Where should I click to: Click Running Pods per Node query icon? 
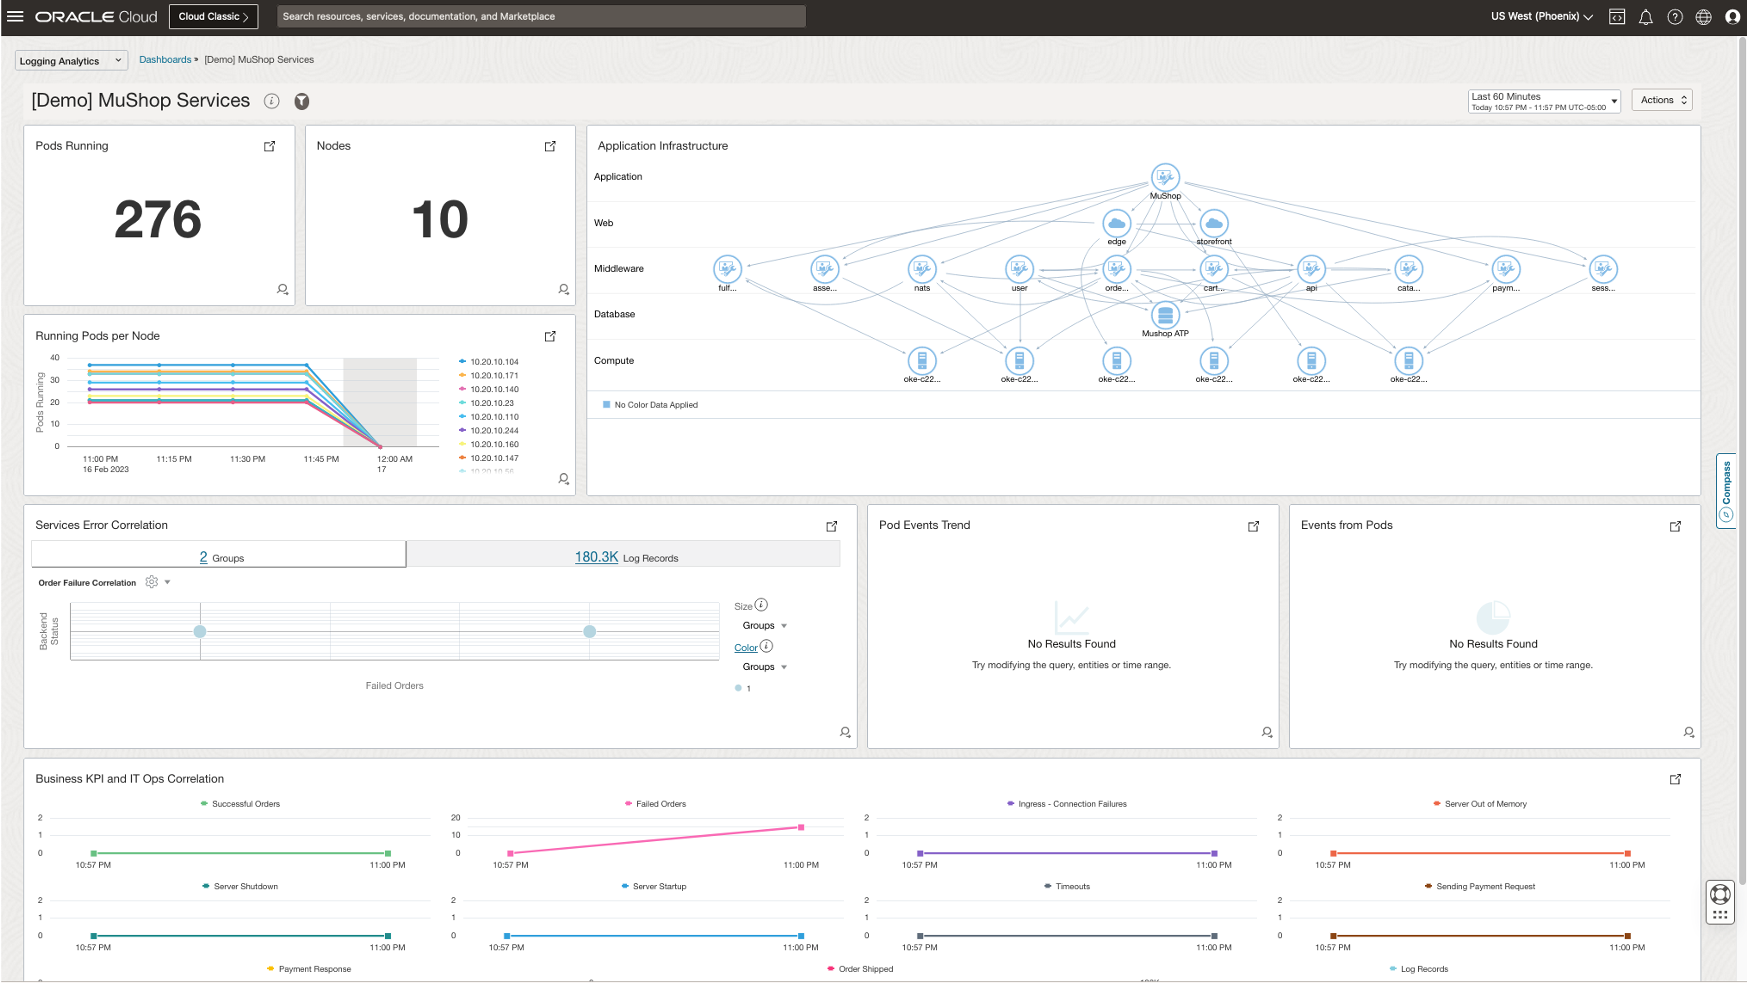tap(564, 479)
